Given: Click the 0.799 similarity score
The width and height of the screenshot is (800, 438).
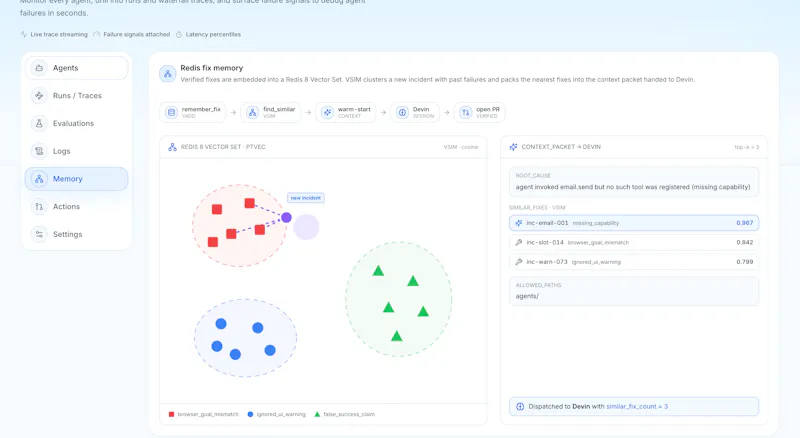Looking at the screenshot, I should [744, 262].
